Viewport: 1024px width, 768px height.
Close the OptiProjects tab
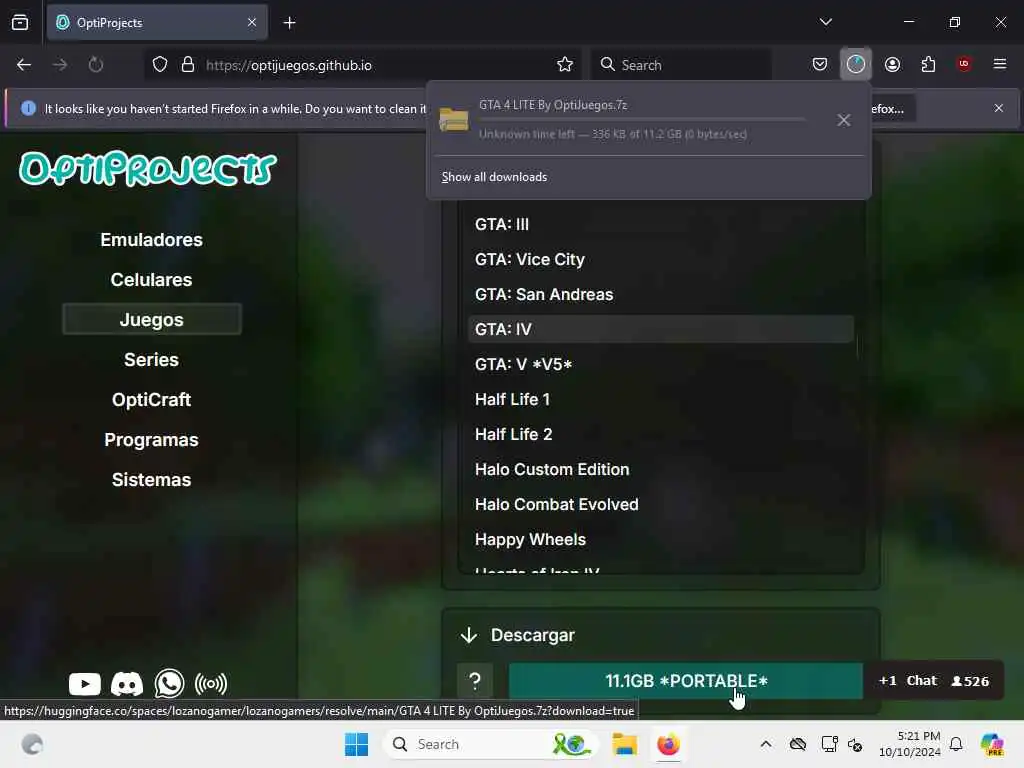(252, 22)
